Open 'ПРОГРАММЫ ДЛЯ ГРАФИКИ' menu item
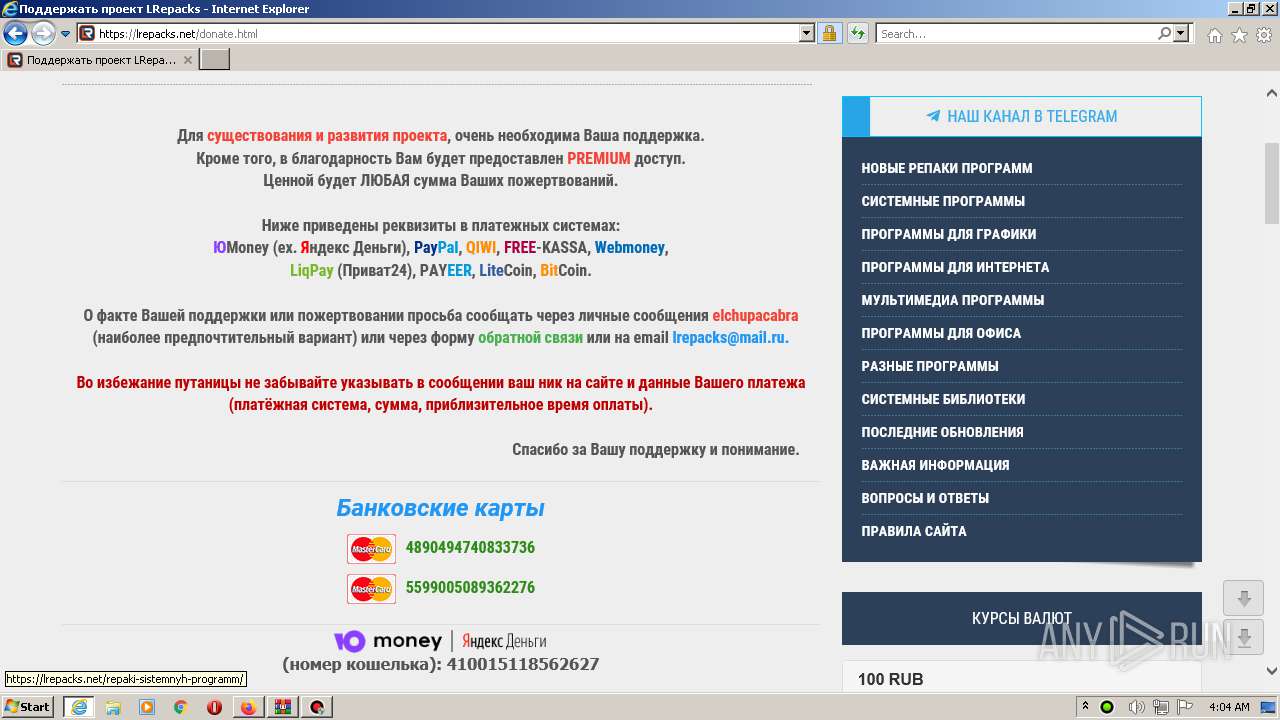The height and width of the screenshot is (720, 1280). [x=949, y=234]
